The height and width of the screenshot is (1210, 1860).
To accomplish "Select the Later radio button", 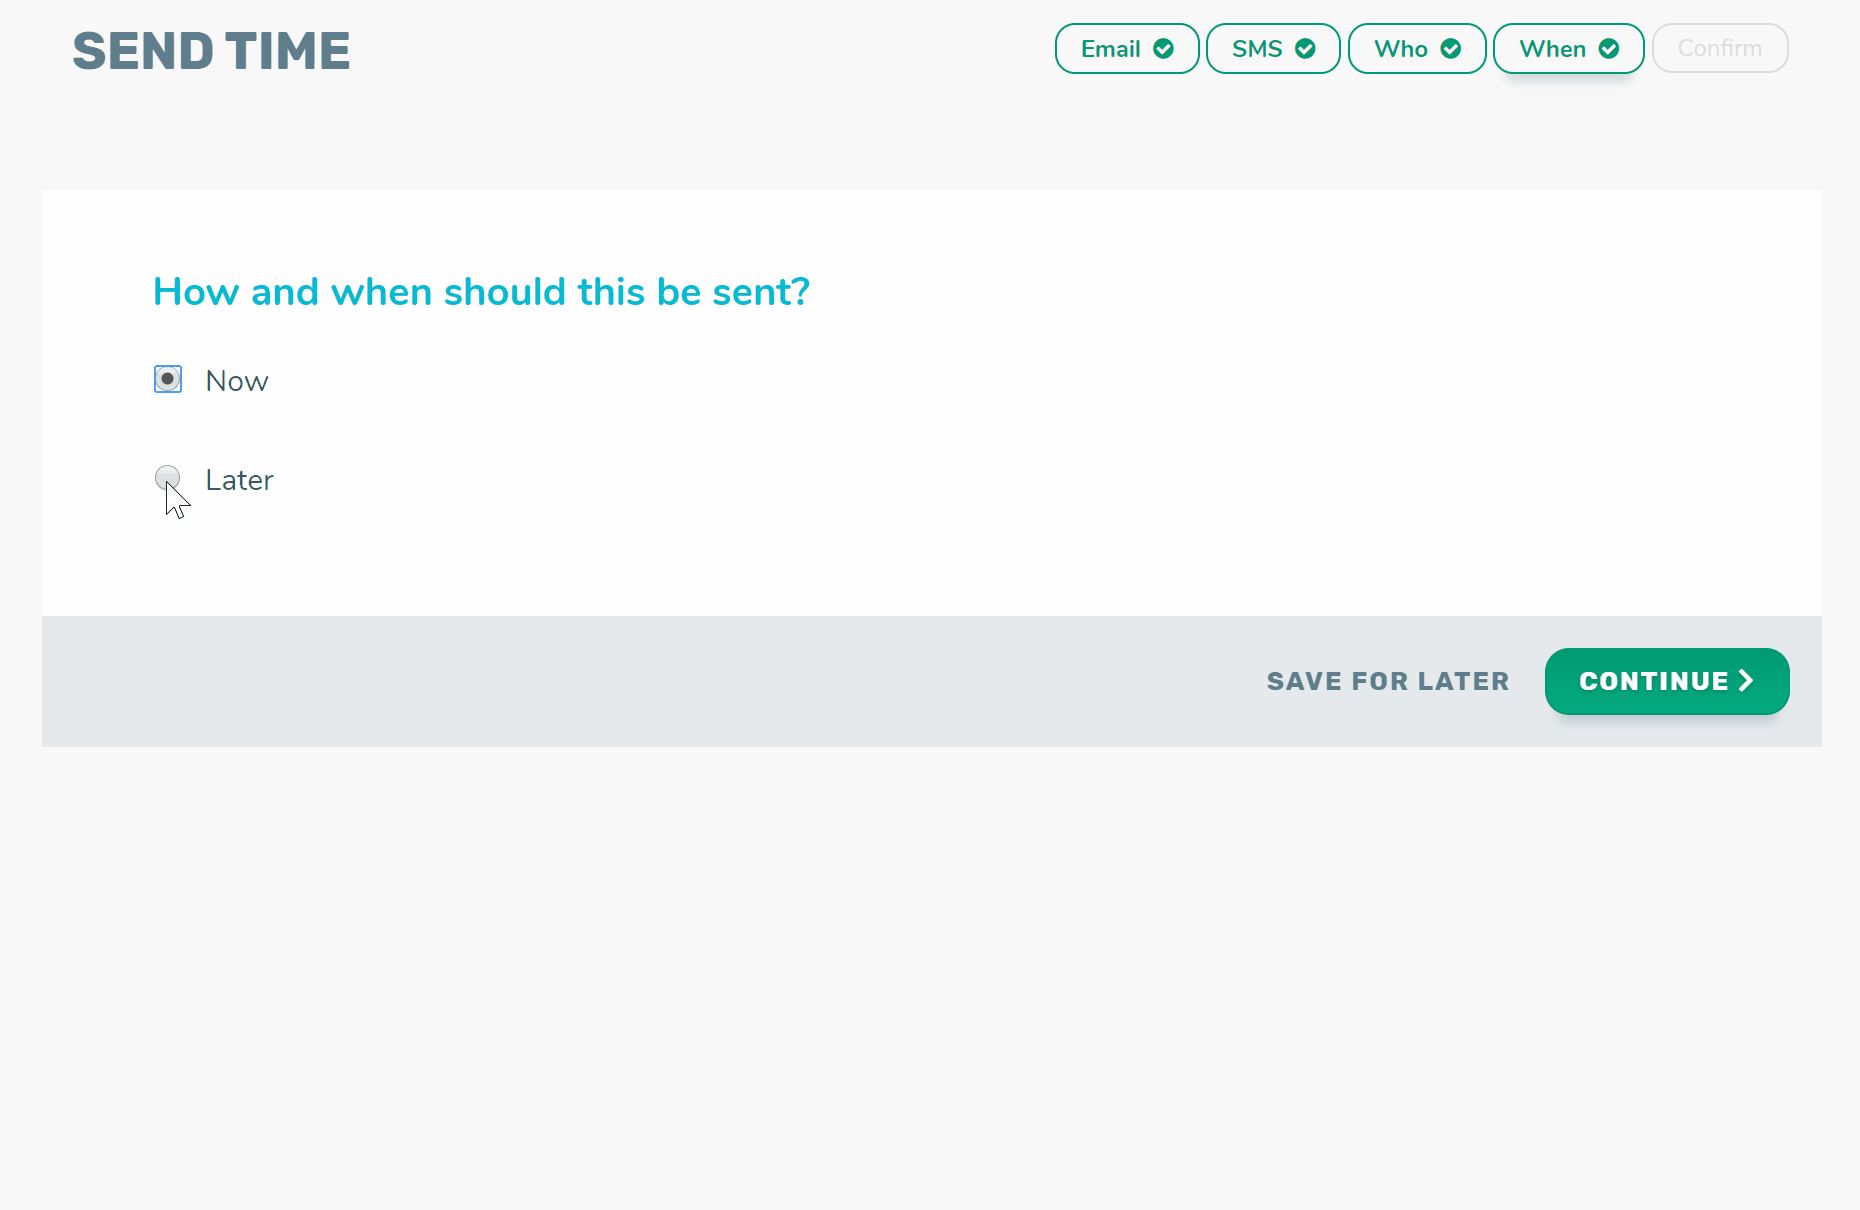I will tap(168, 478).
